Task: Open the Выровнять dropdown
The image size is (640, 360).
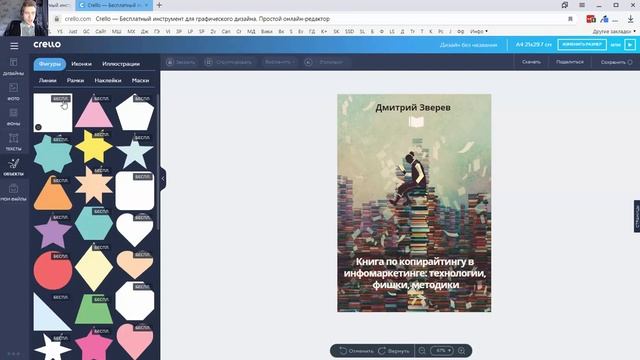Action: point(280,62)
